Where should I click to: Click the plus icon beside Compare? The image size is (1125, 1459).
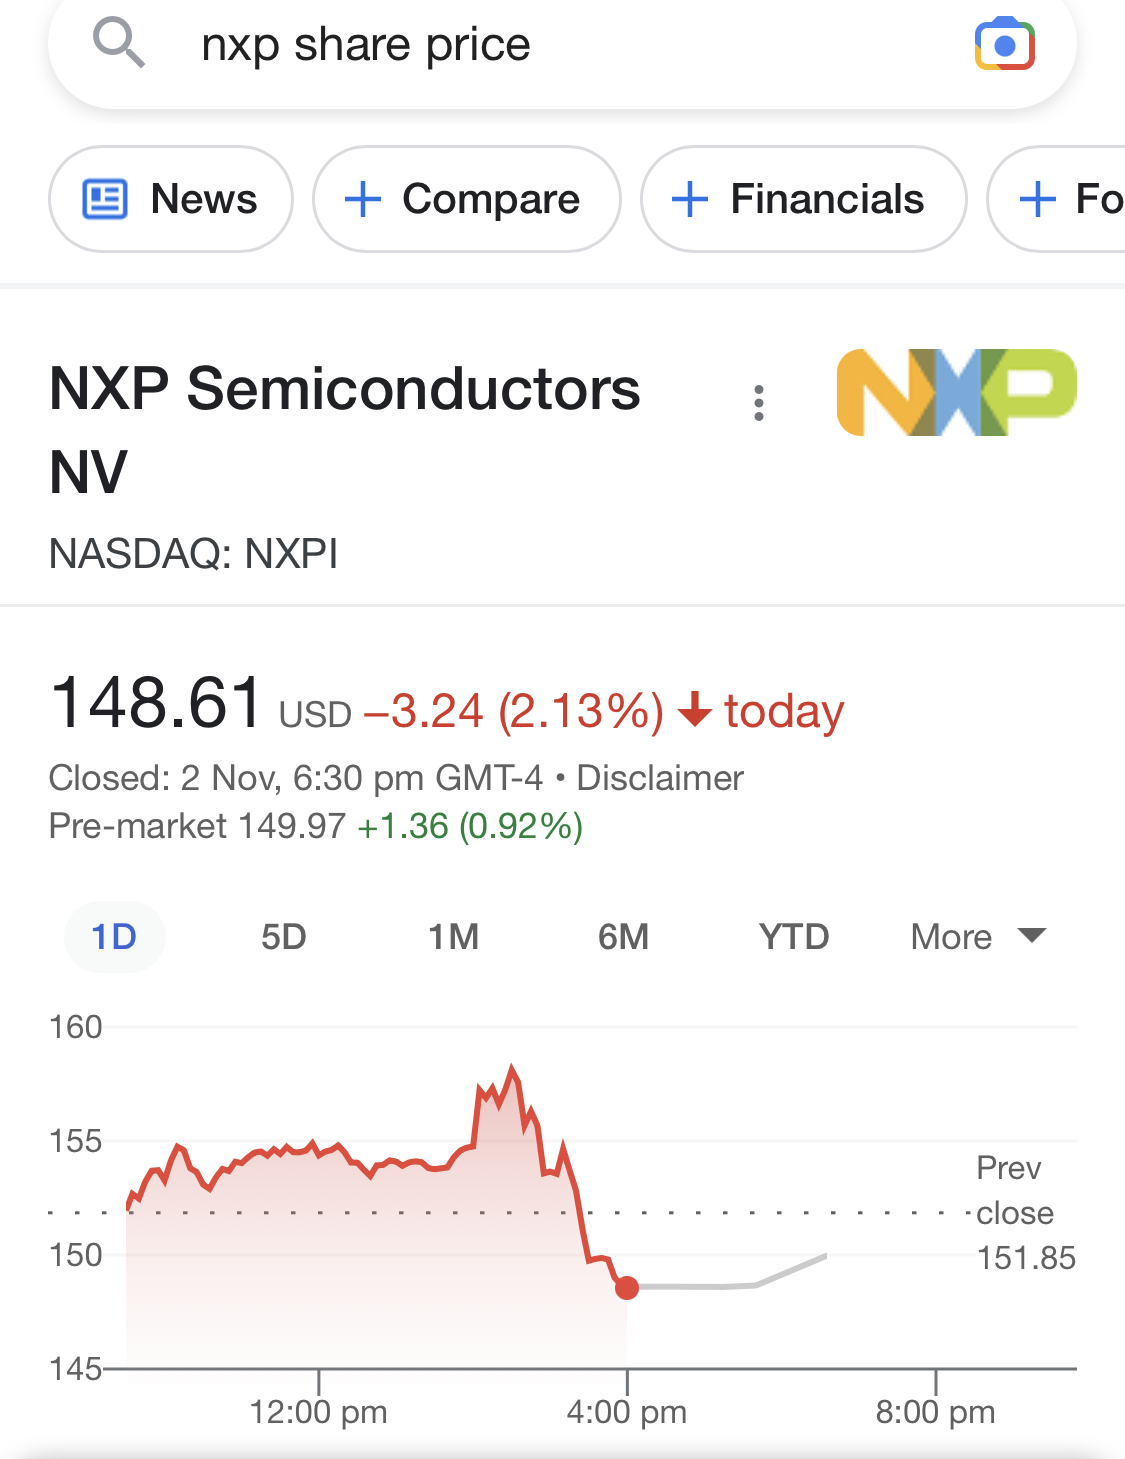pyautogui.click(x=362, y=199)
